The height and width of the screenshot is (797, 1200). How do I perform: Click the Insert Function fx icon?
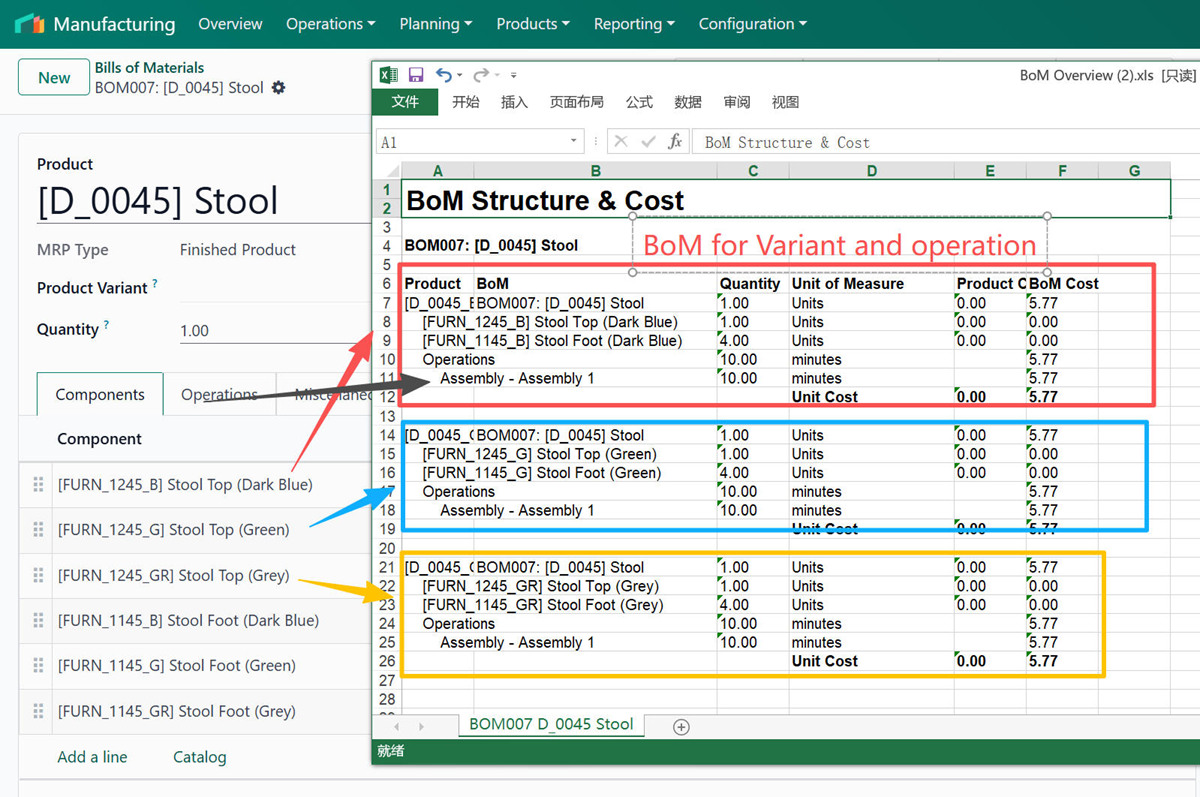[675, 142]
